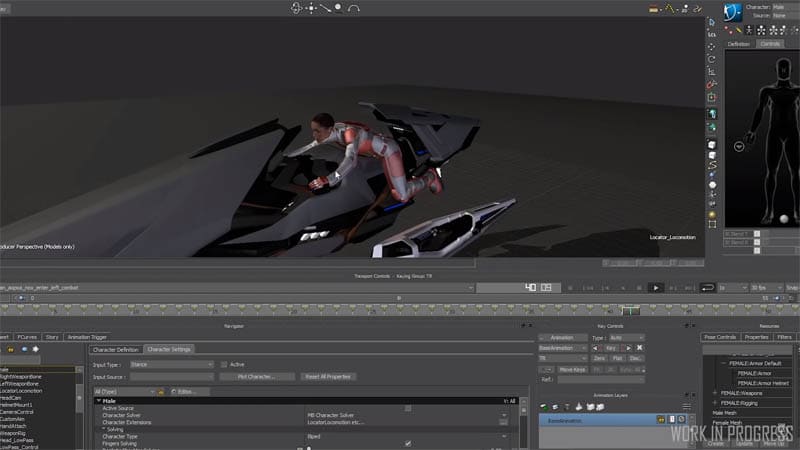Open the Properties tab in Resources

(756, 337)
